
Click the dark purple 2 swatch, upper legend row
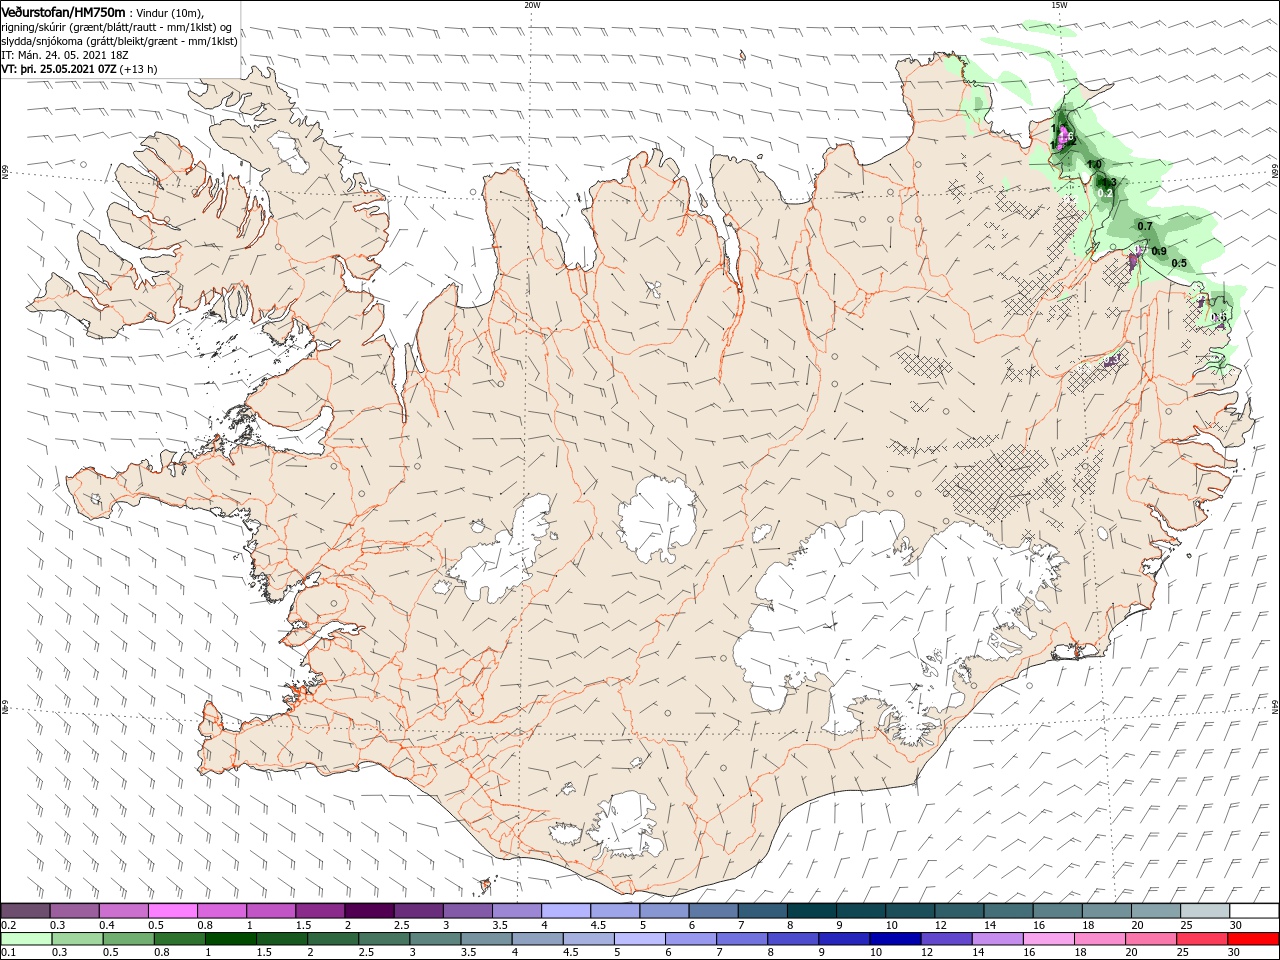click(x=369, y=911)
